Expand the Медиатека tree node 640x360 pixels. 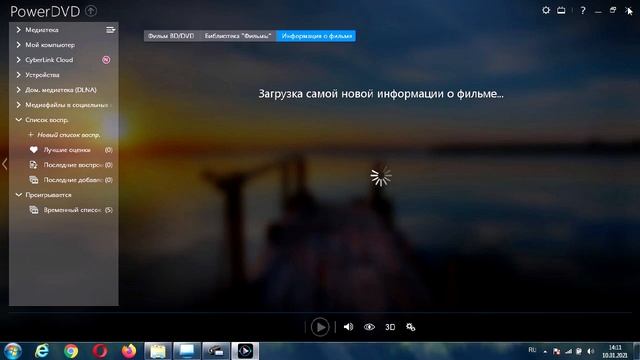pos(18,30)
